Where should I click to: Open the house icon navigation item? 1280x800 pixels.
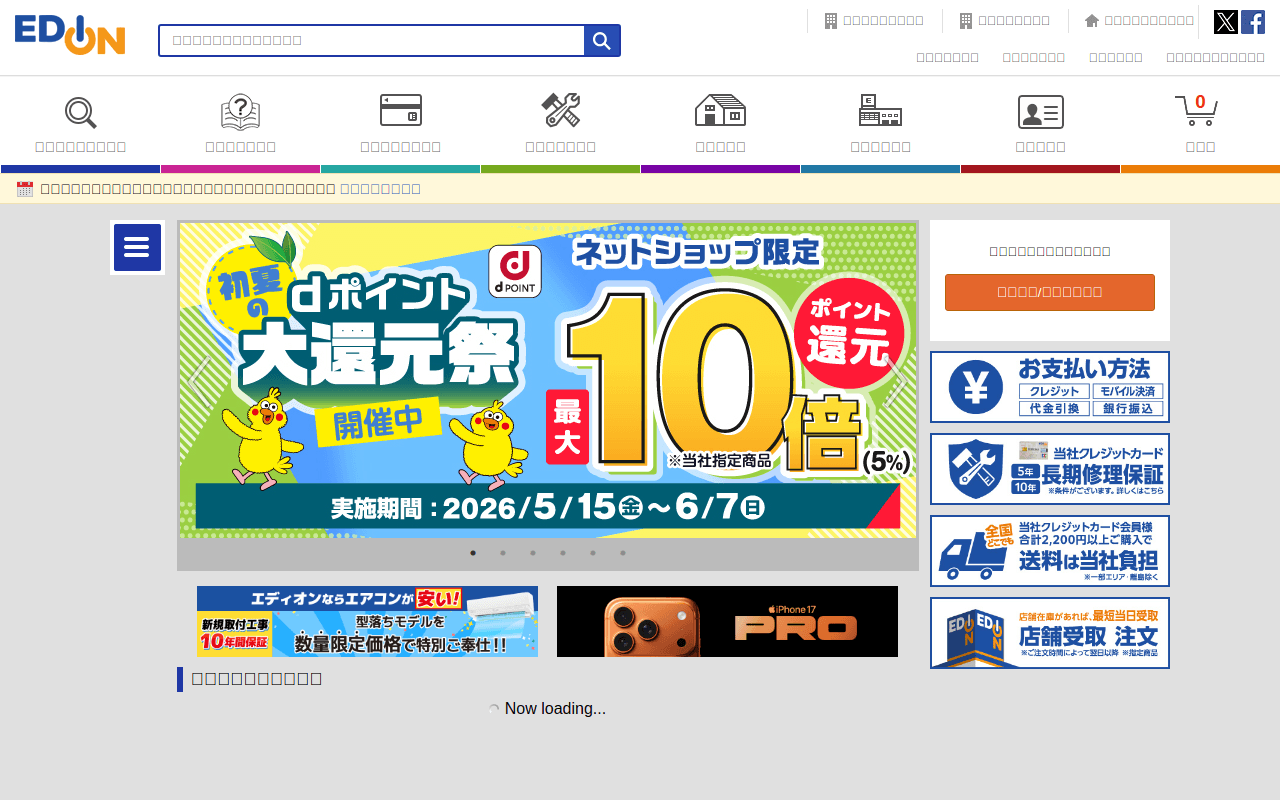720,124
